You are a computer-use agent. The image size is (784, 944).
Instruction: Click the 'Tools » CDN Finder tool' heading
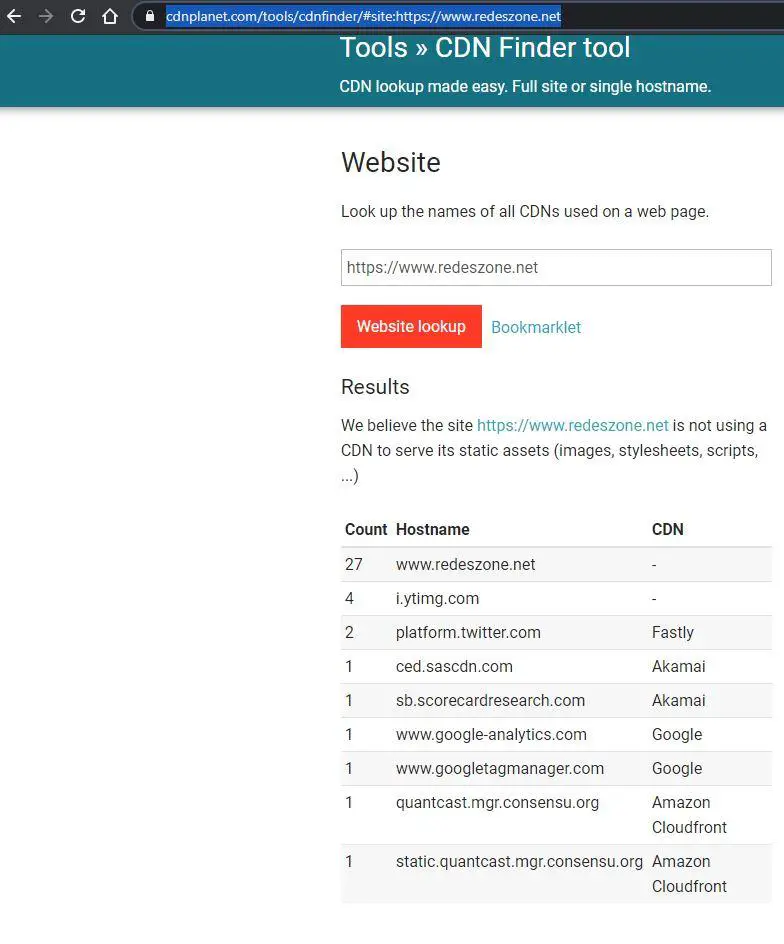coord(485,48)
